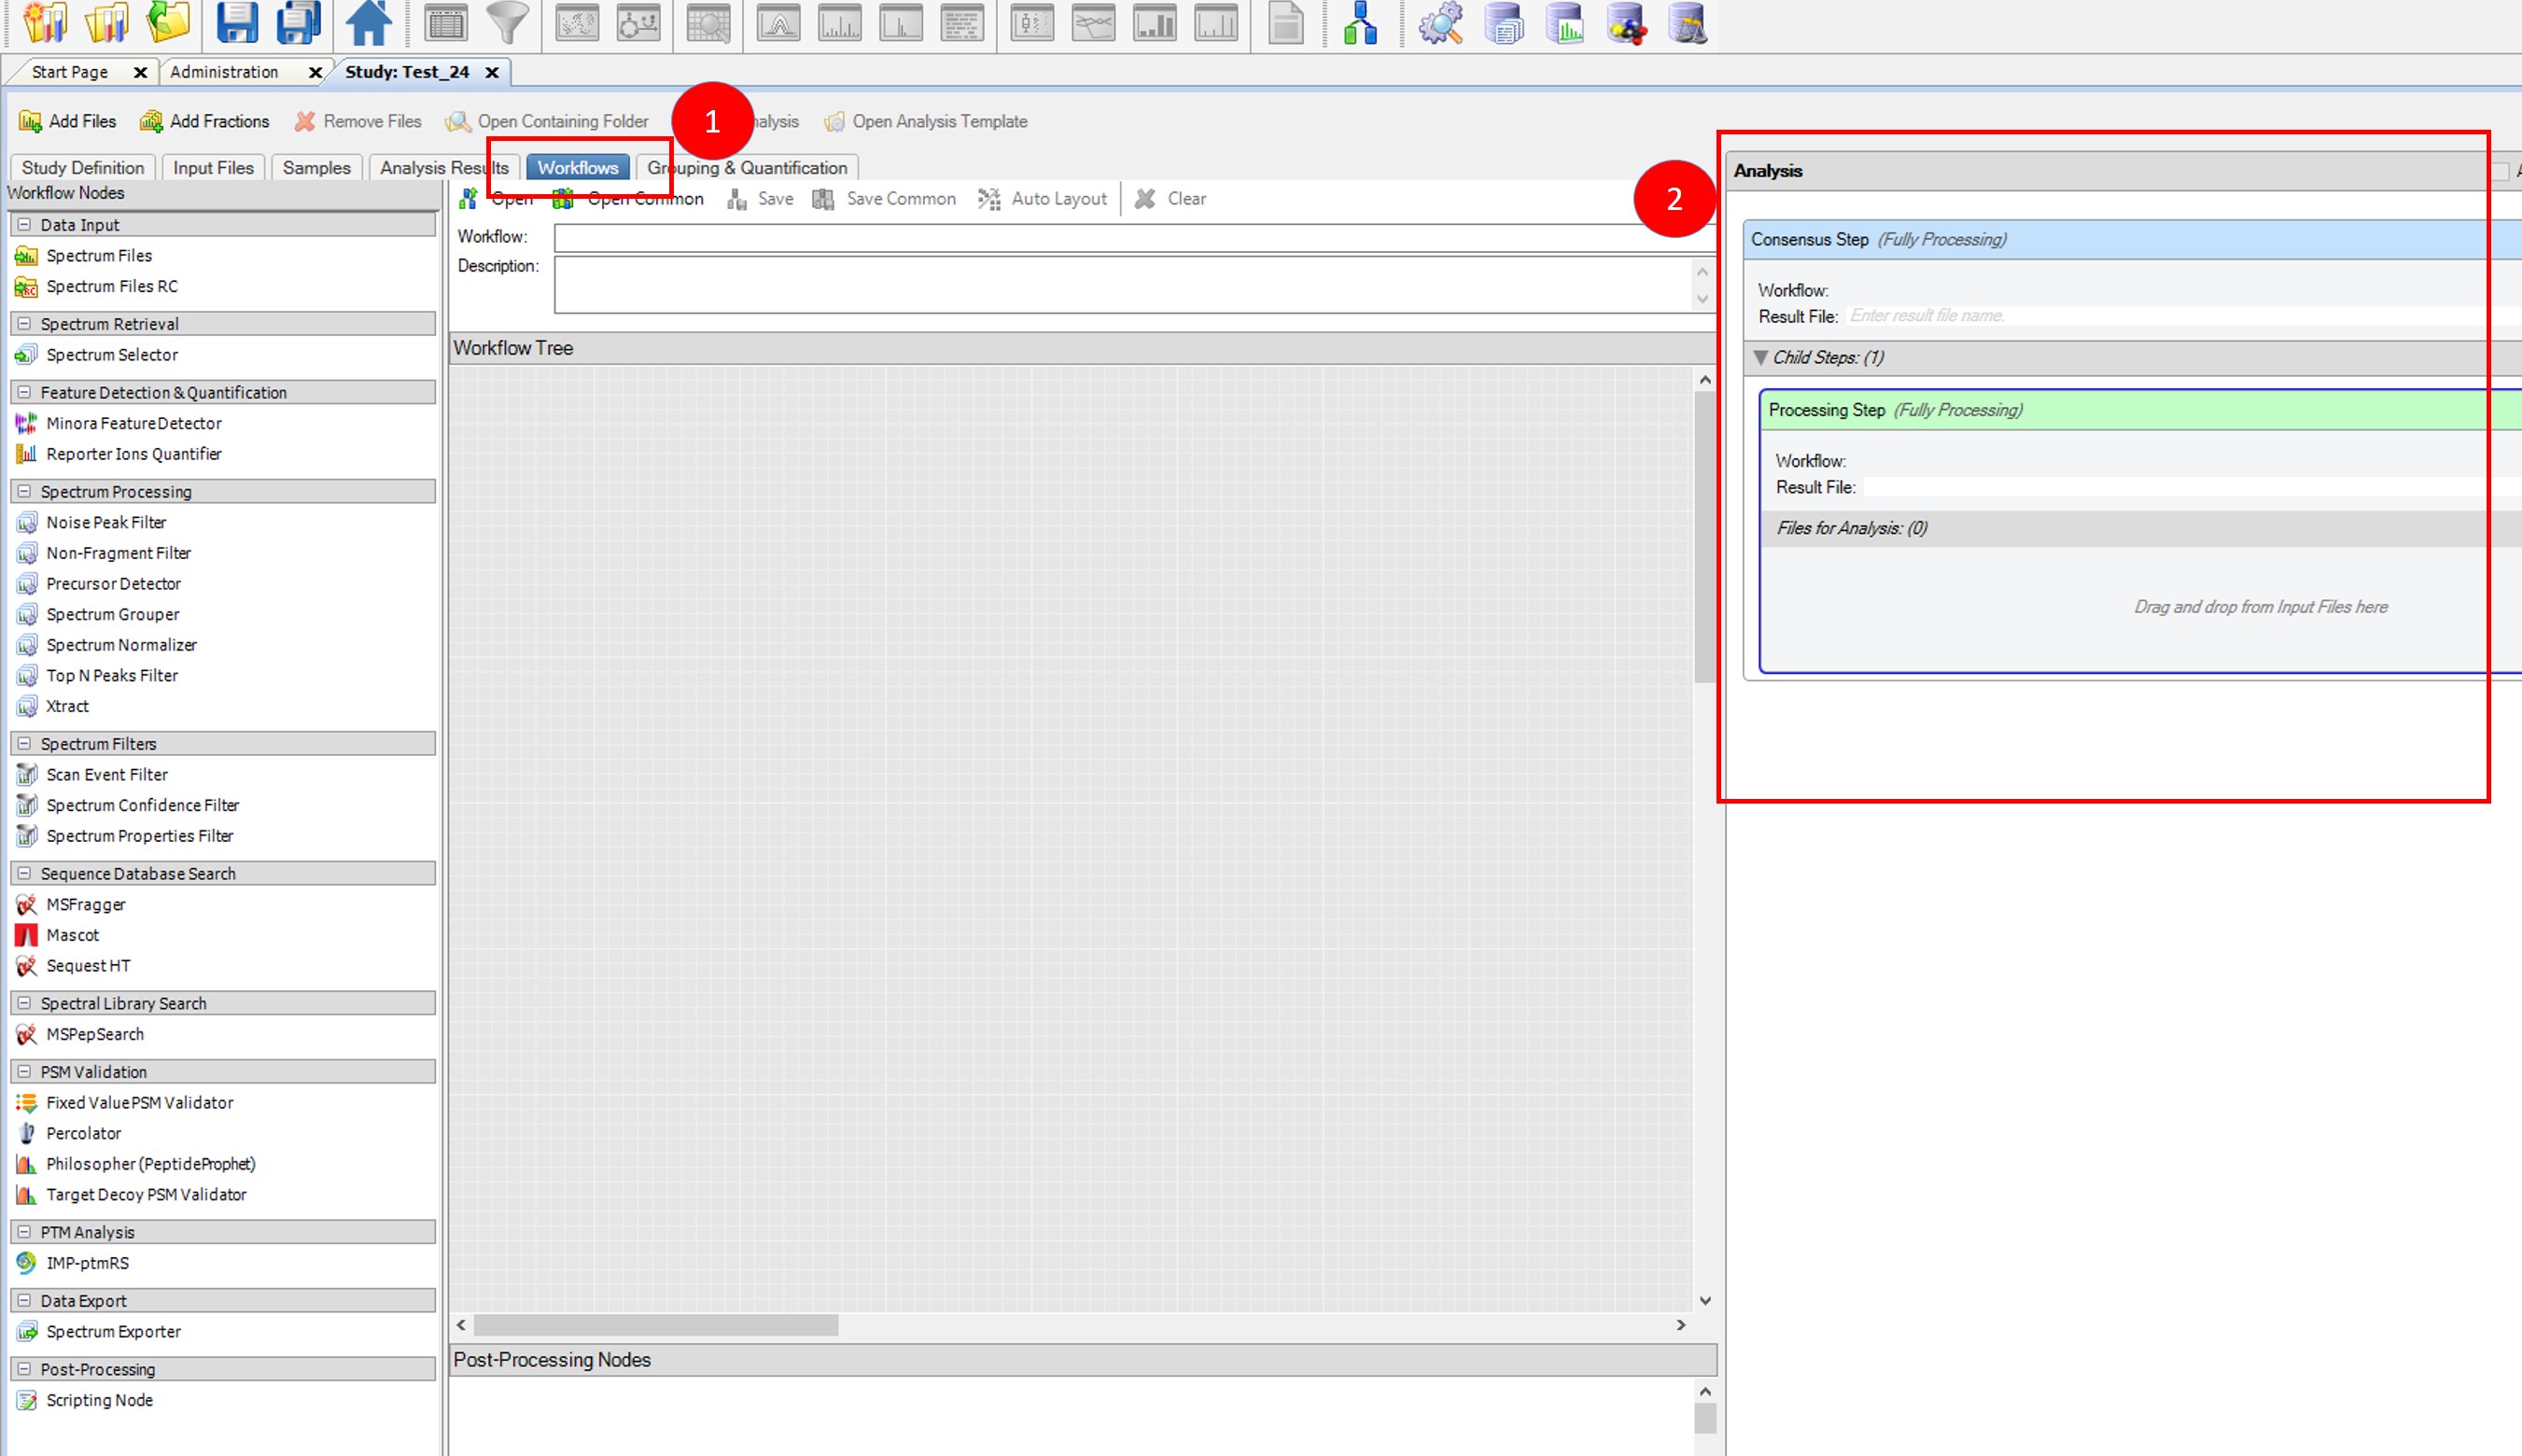Click the workflow tree hierarchy icon
2522x1456 pixels.
click(x=1360, y=23)
